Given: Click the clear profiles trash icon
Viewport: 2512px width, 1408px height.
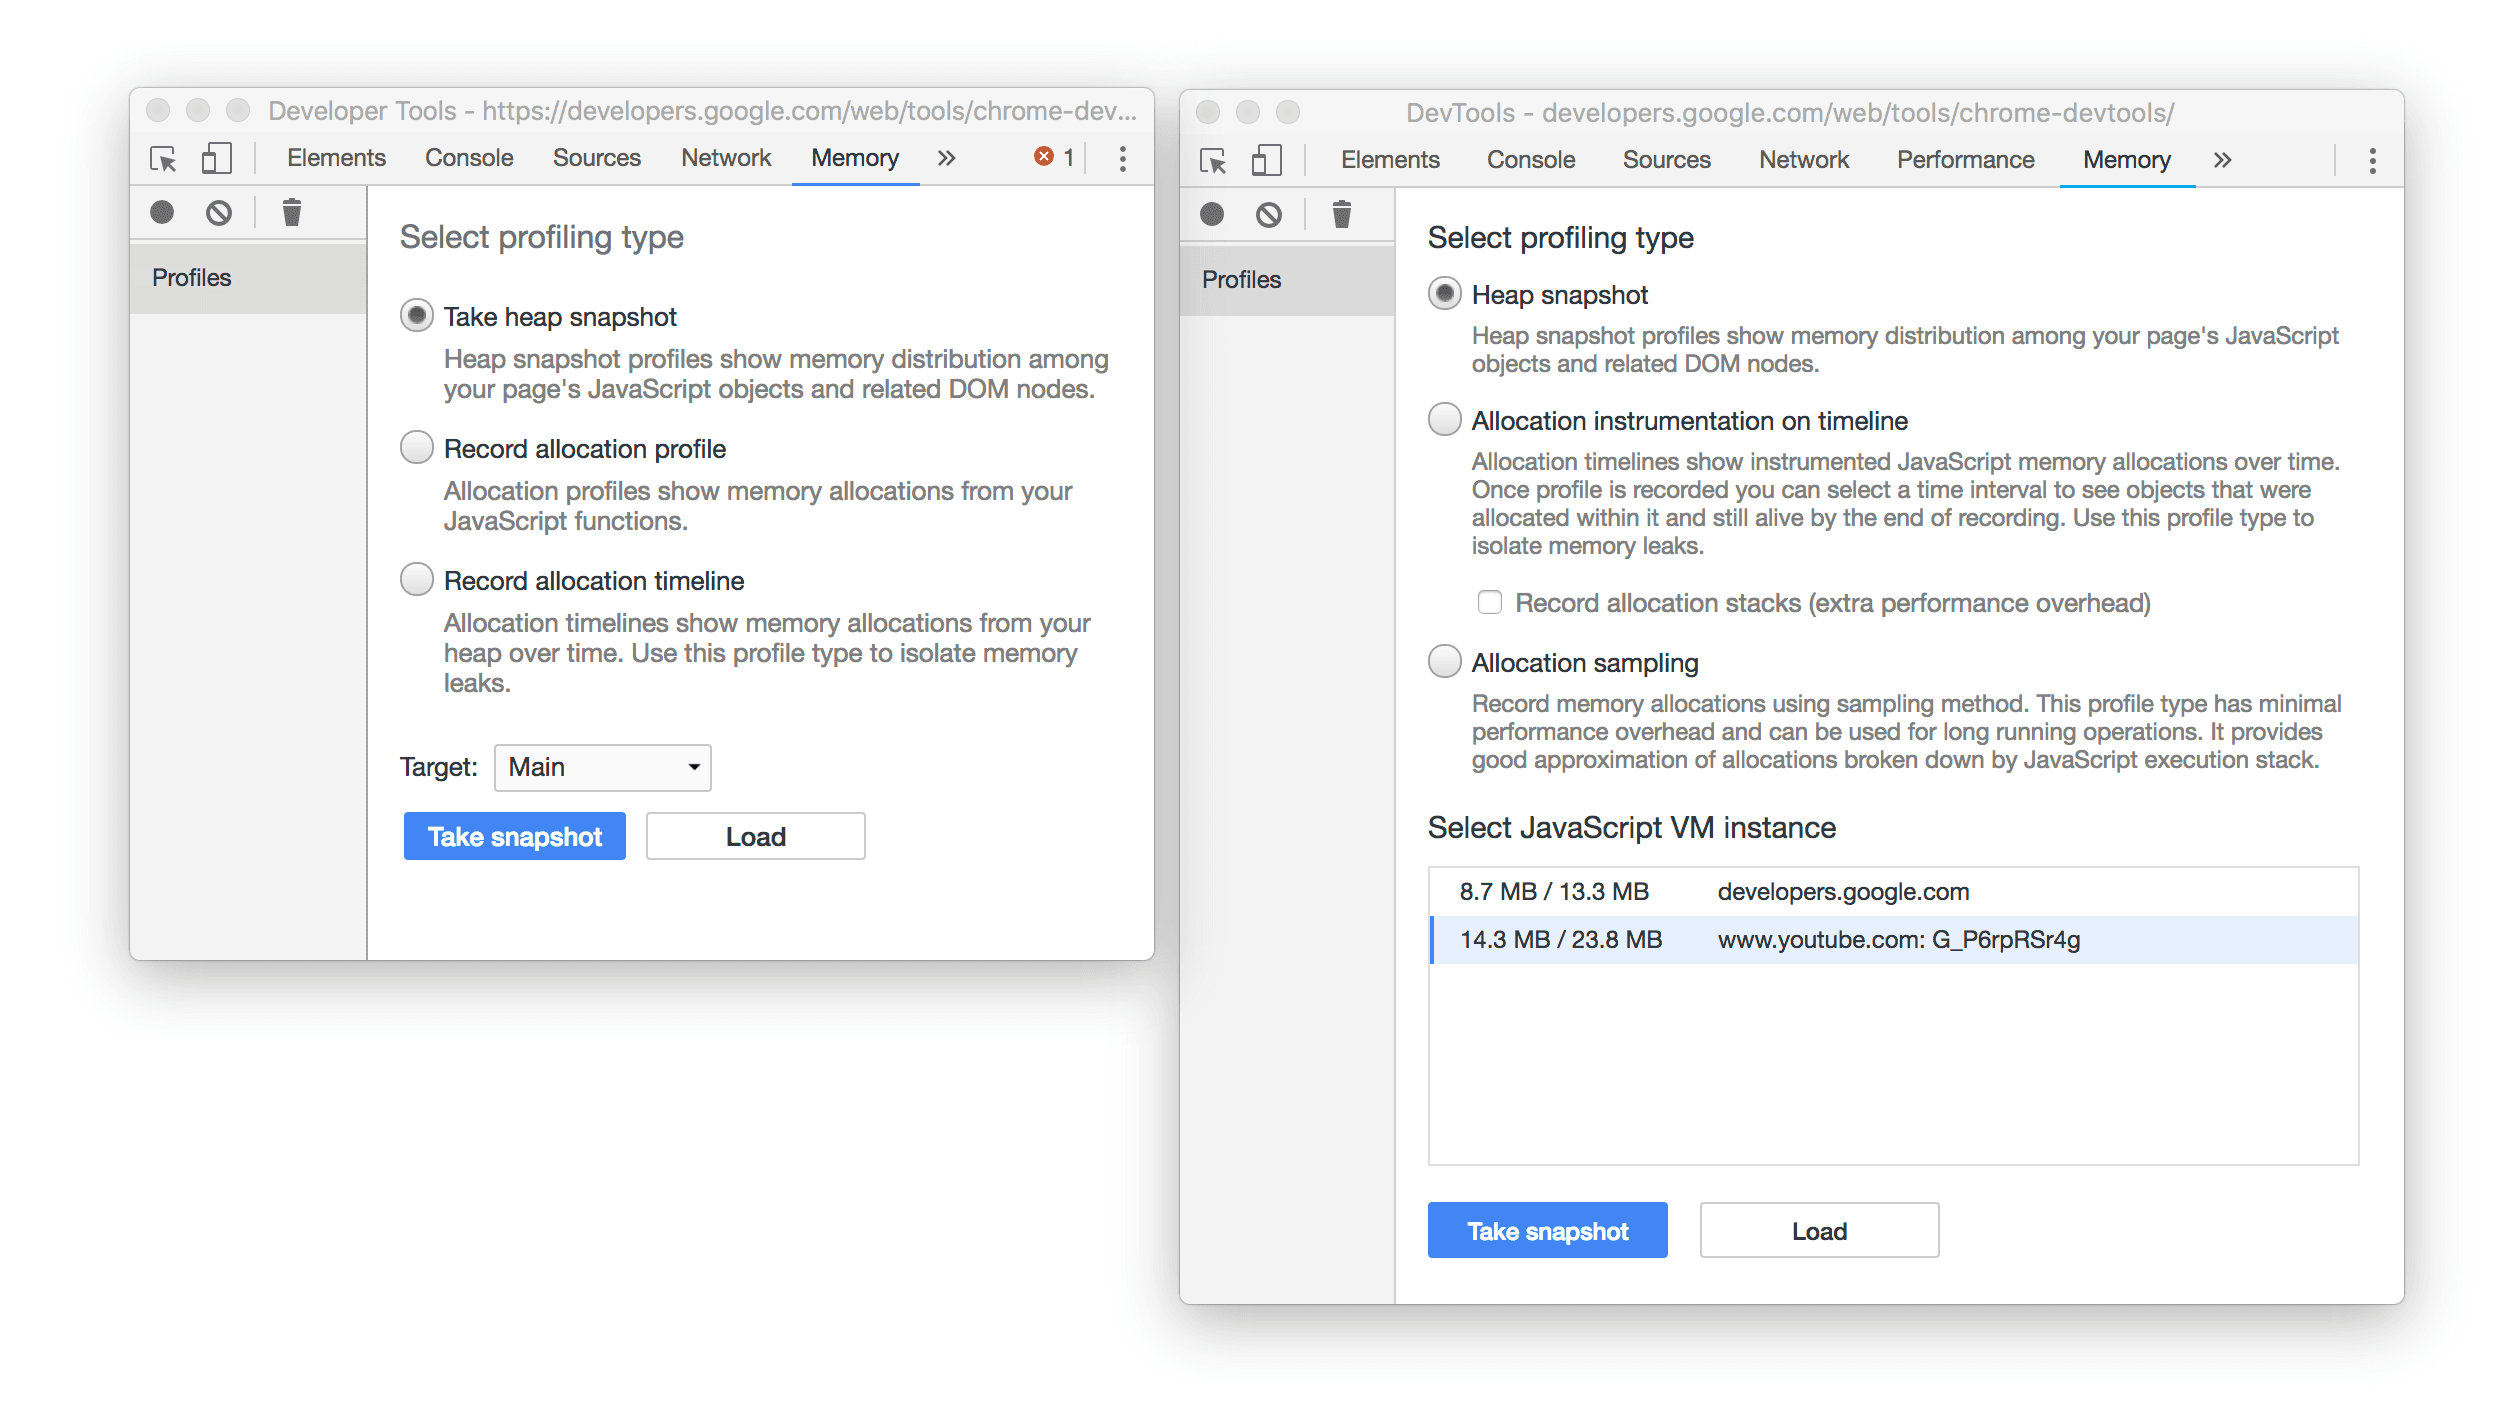Looking at the screenshot, I should pos(290,211).
